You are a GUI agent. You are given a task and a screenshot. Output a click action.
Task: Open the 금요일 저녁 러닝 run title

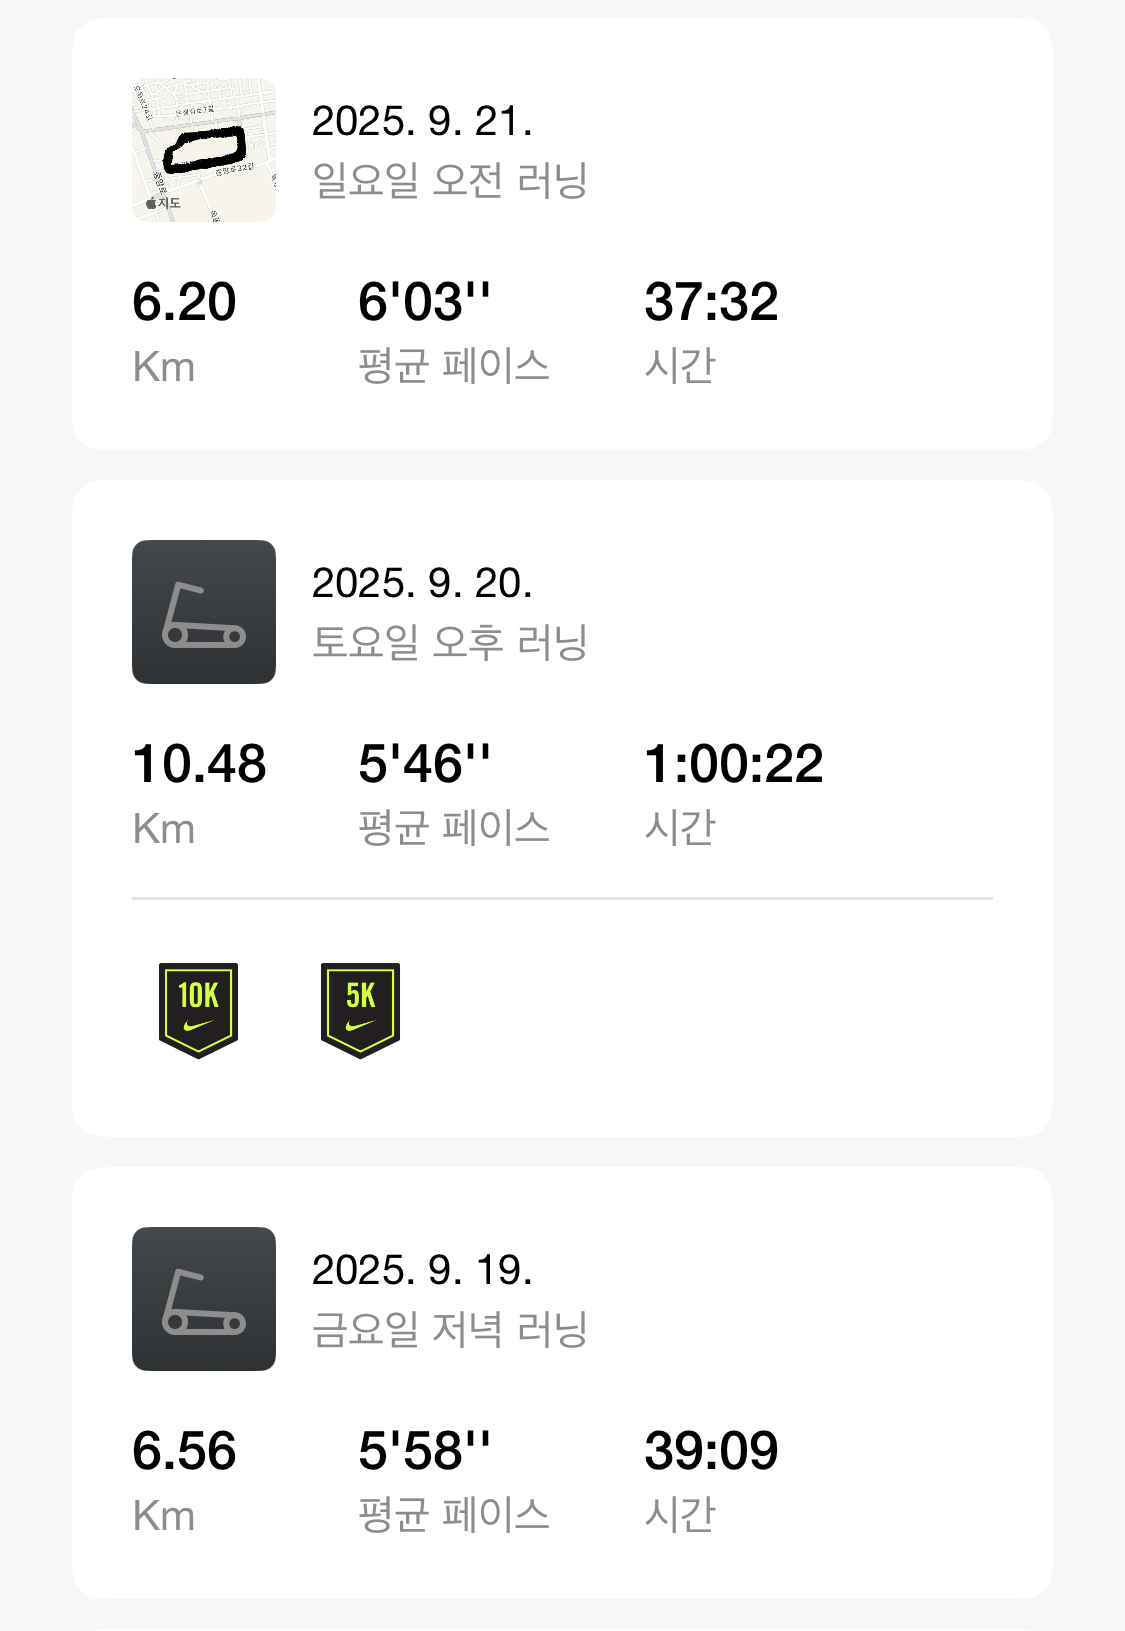coord(449,1329)
